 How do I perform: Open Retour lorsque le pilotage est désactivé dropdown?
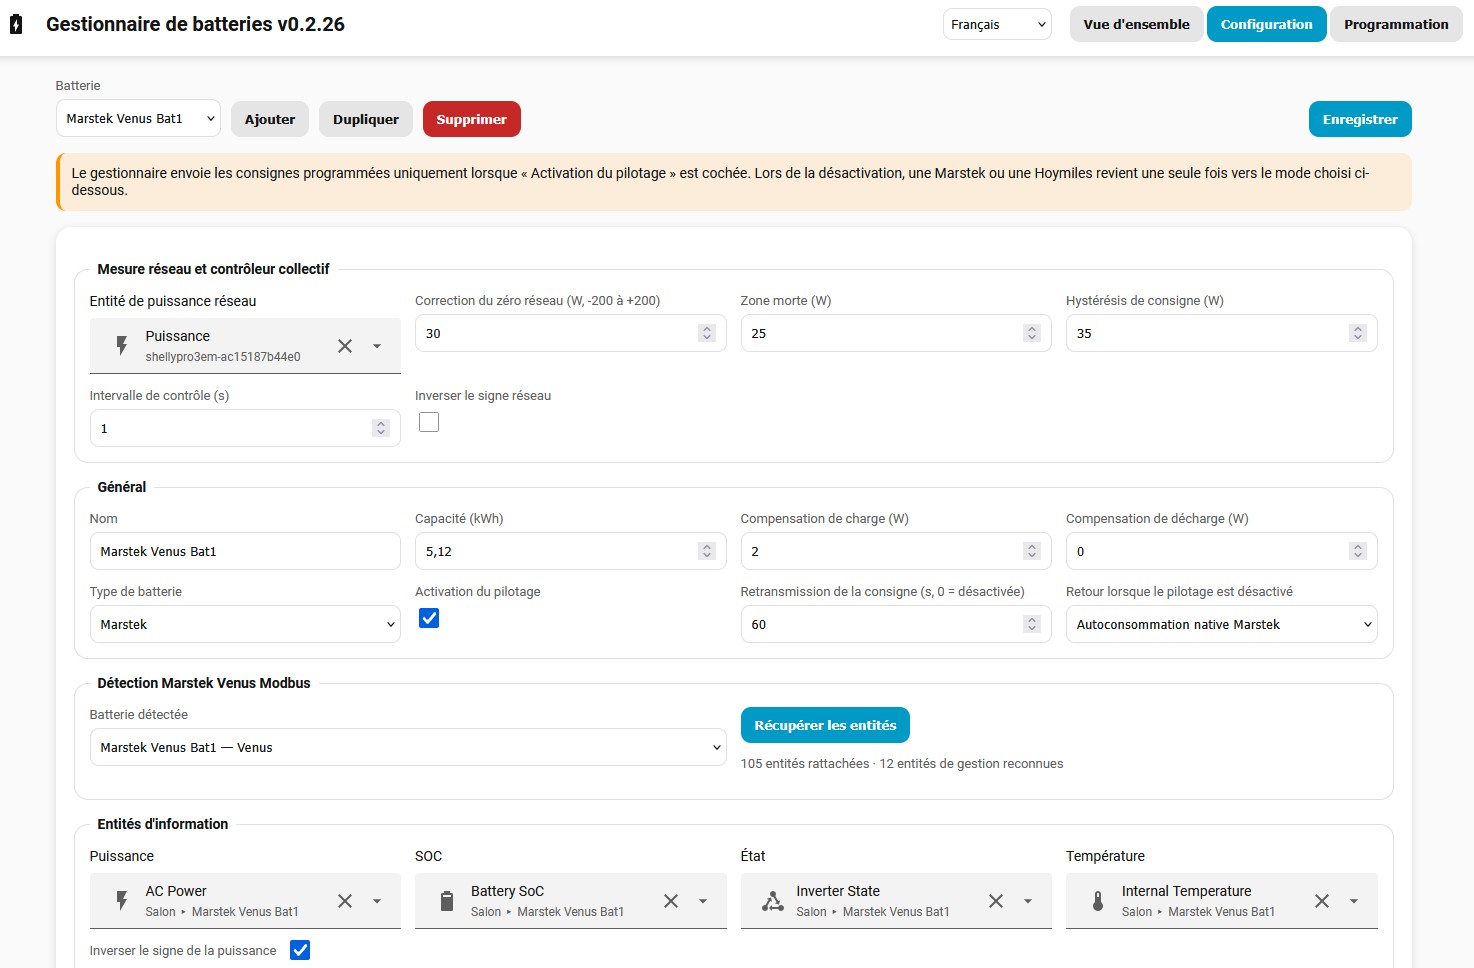[x=1221, y=624]
